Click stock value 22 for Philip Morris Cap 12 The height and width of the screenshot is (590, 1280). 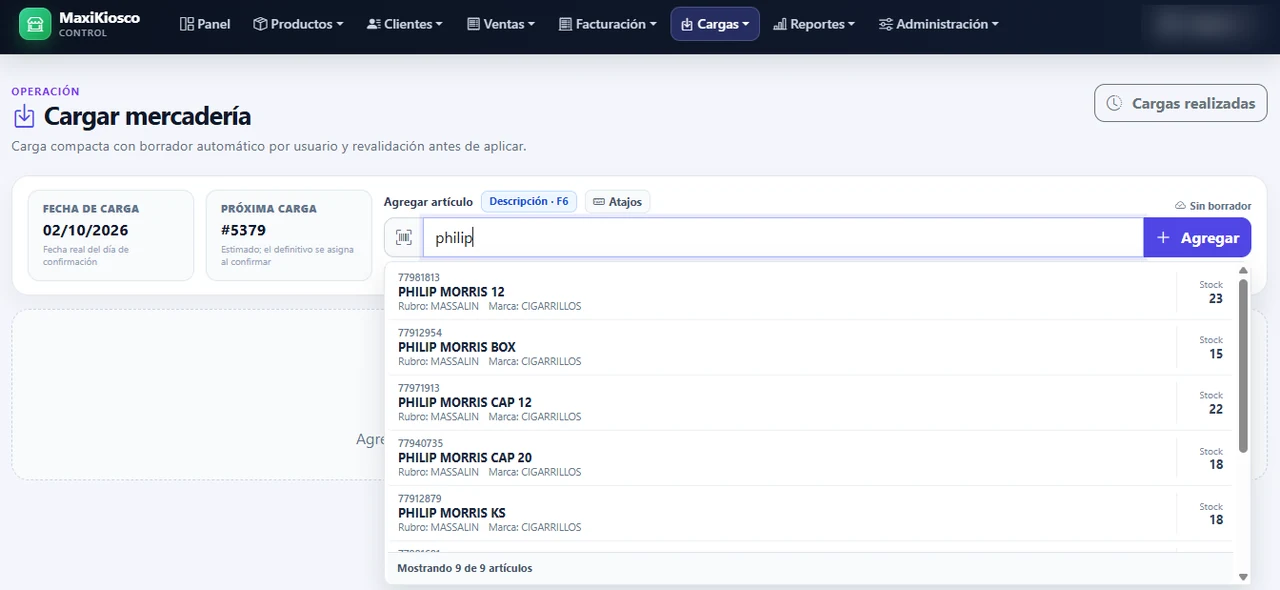coord(1216,409)
